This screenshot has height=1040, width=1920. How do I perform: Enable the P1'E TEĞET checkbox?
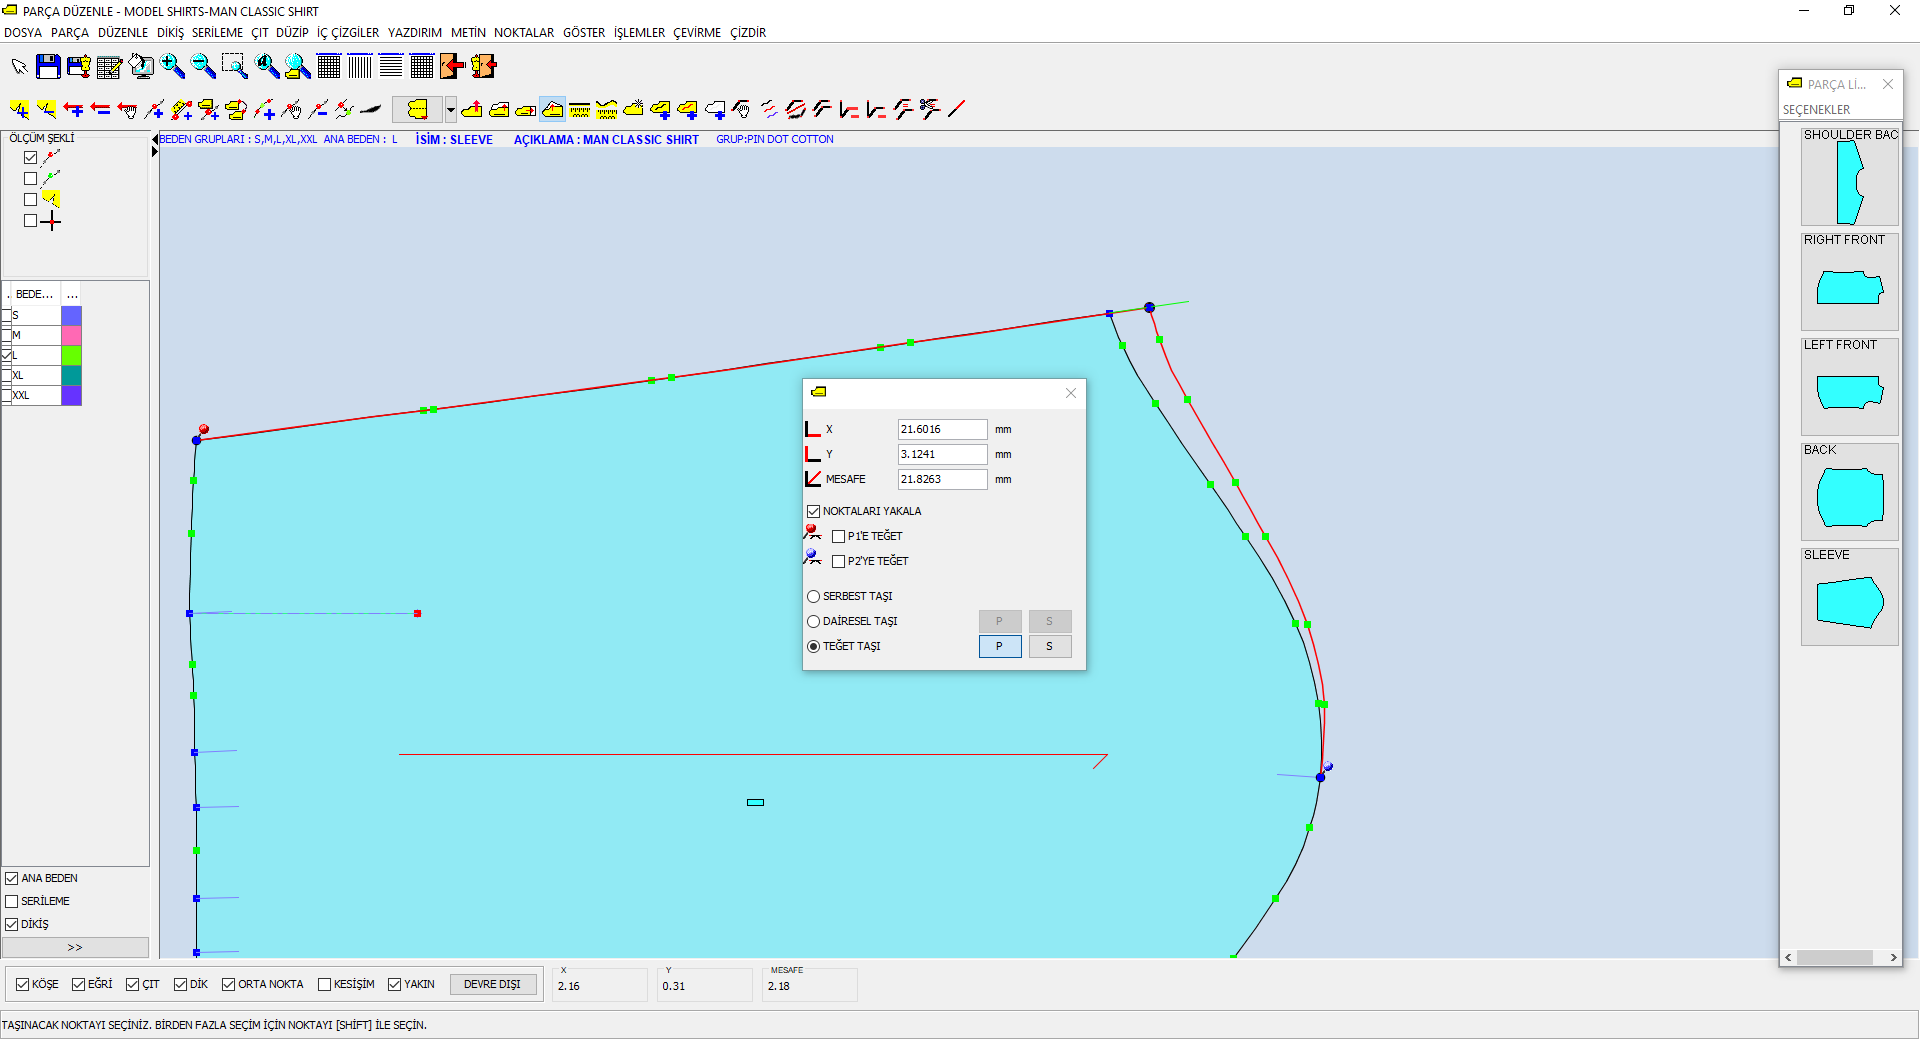coord(839,537)
